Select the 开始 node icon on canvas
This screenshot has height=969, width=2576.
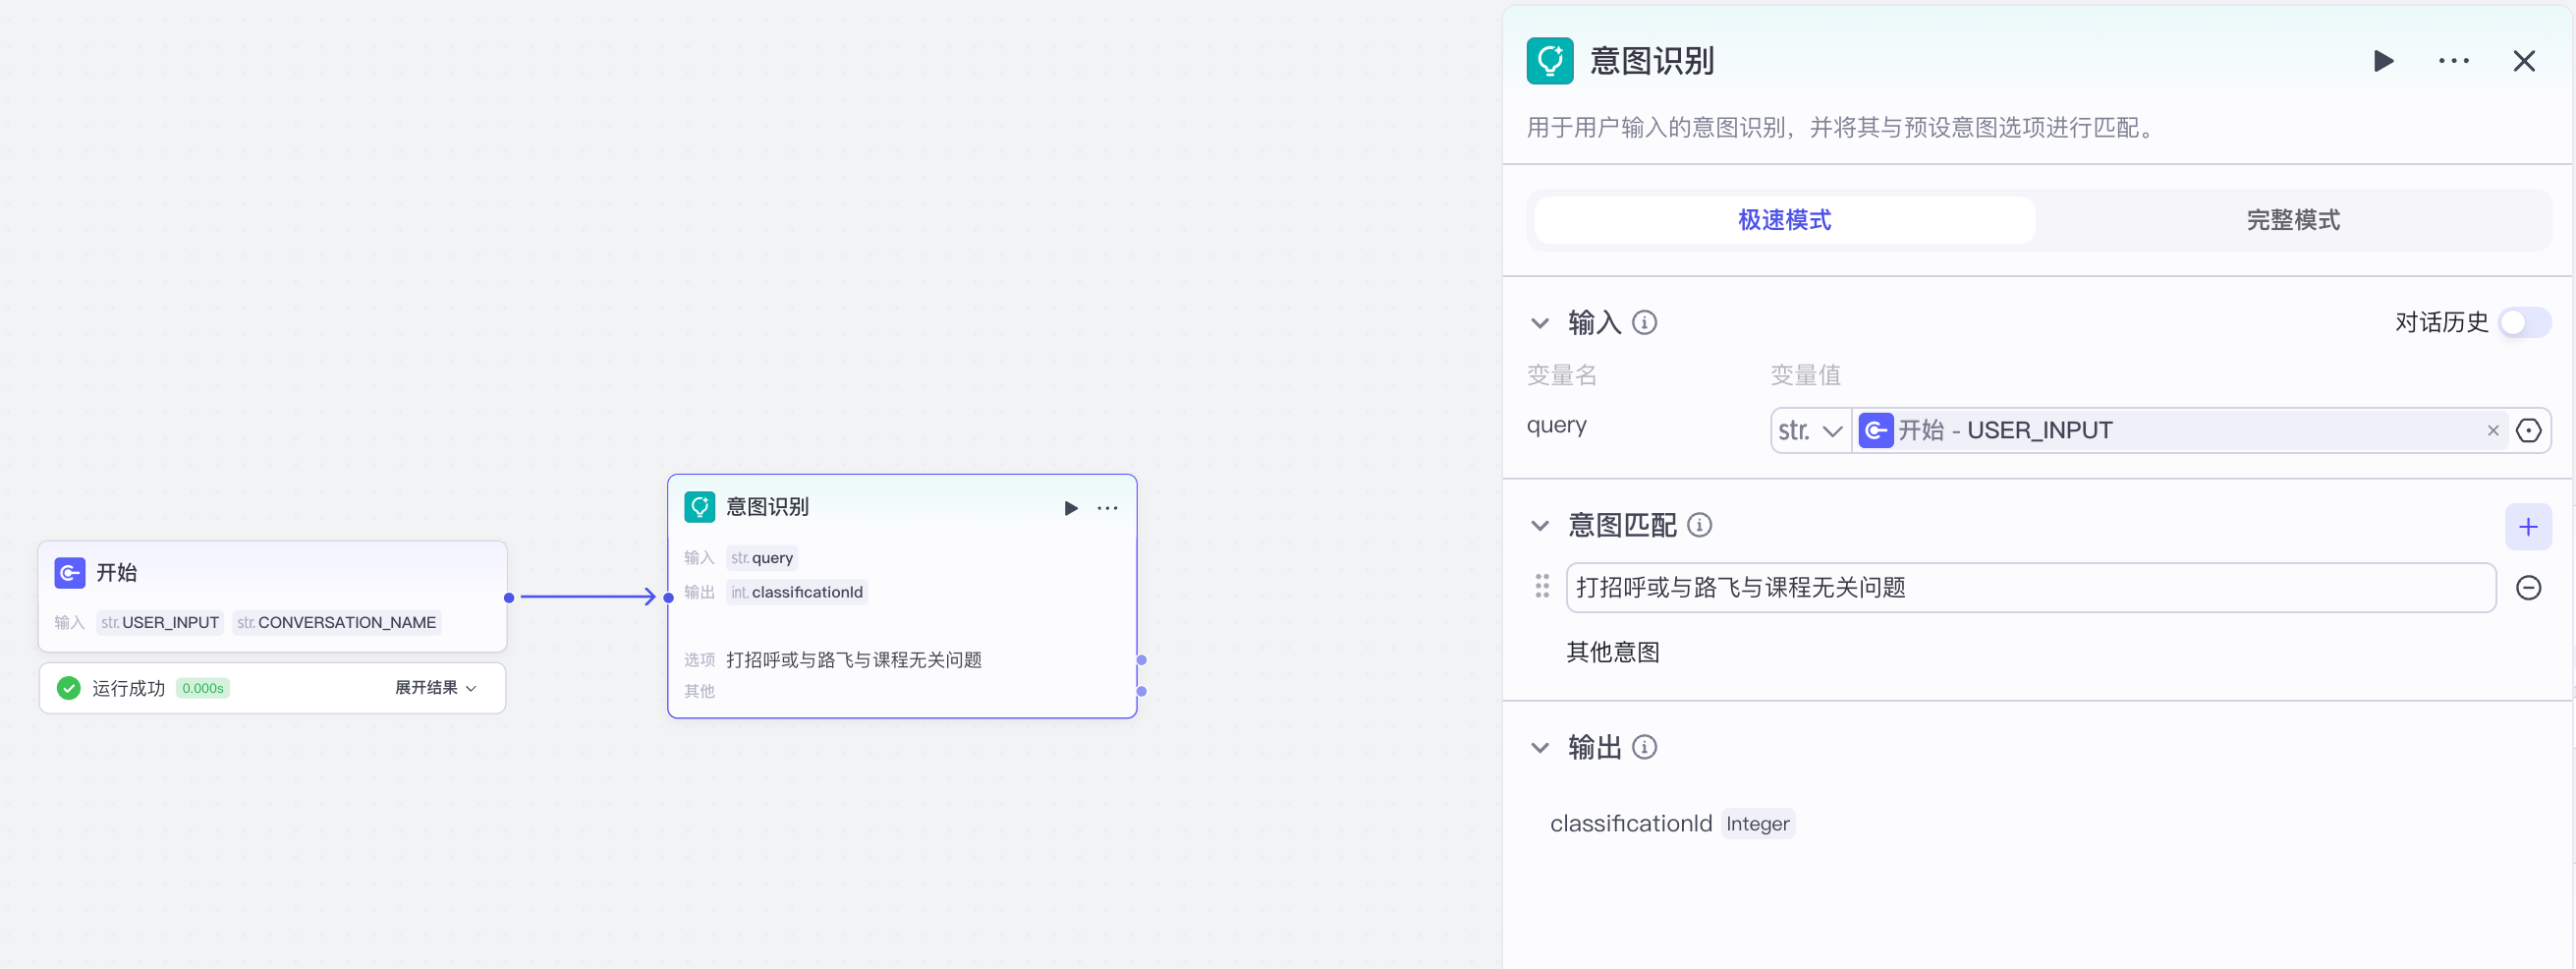pos(68,573)
